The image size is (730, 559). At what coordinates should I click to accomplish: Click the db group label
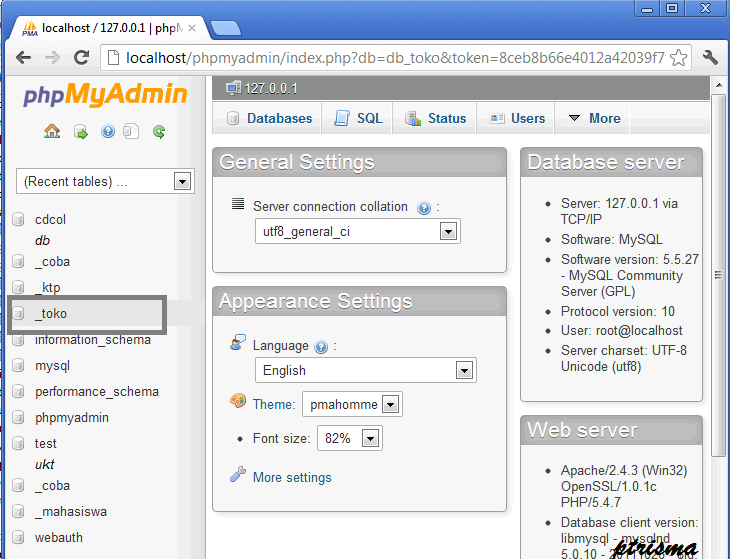[x=42, y=241]
